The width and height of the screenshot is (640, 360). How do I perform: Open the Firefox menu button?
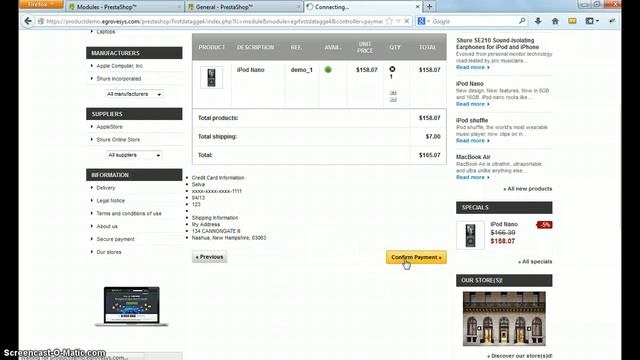point(41,4)
